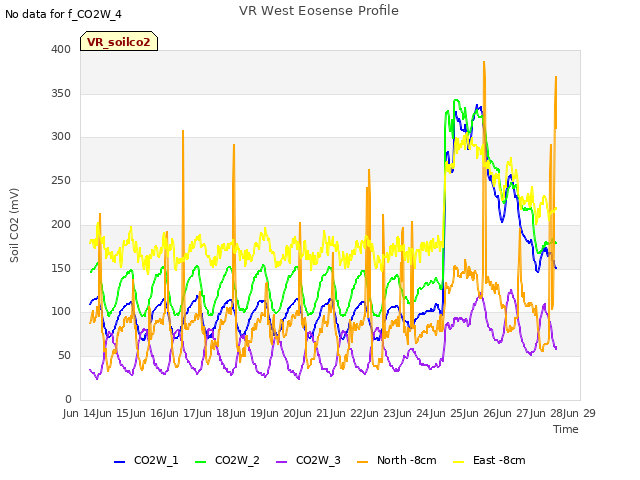Click the orange spike peak near Jun 17

pos(183,131)
